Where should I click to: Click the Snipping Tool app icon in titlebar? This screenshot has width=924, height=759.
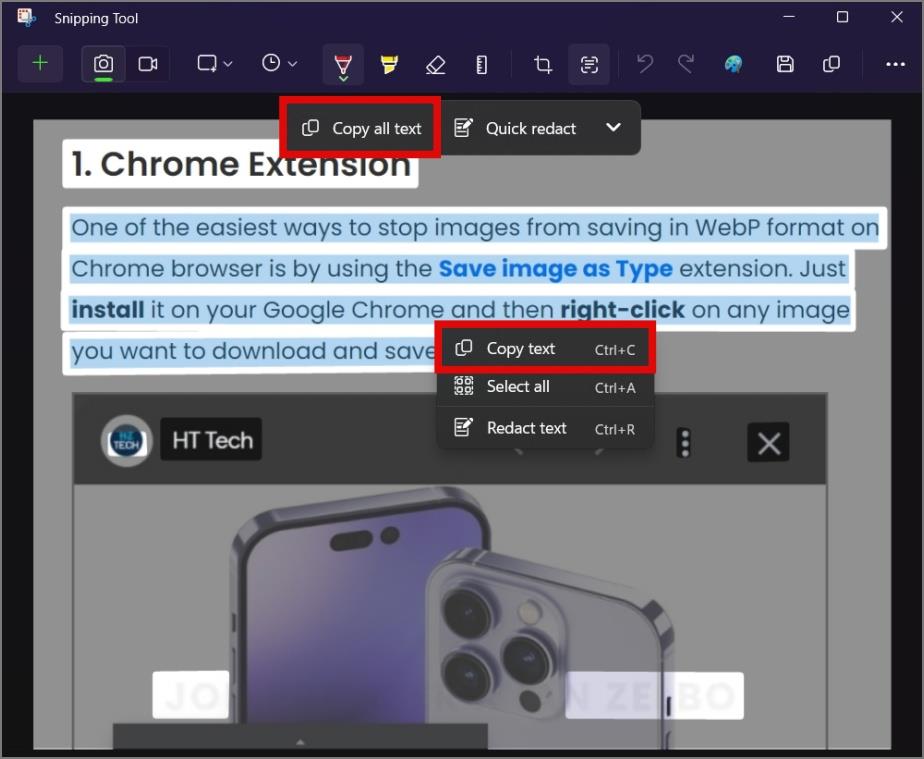tap(26, 17)
